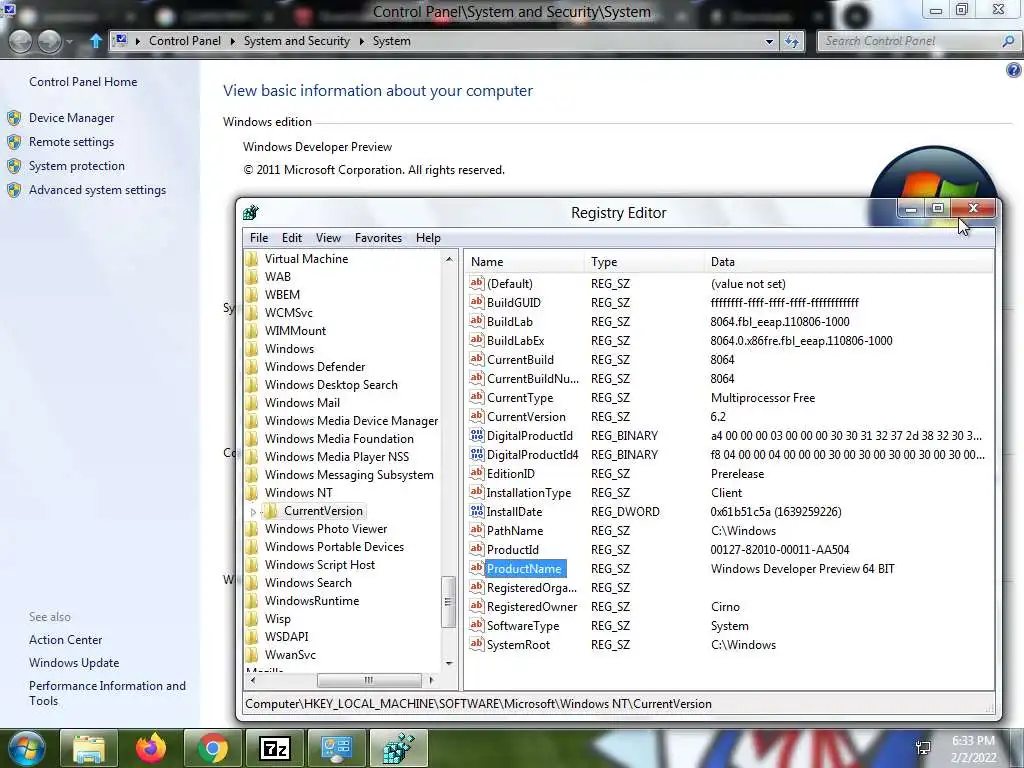The width and height of the screenshot is (1024, 768).
Task: Click the Data column header
Action: click(x=849, y=262)
